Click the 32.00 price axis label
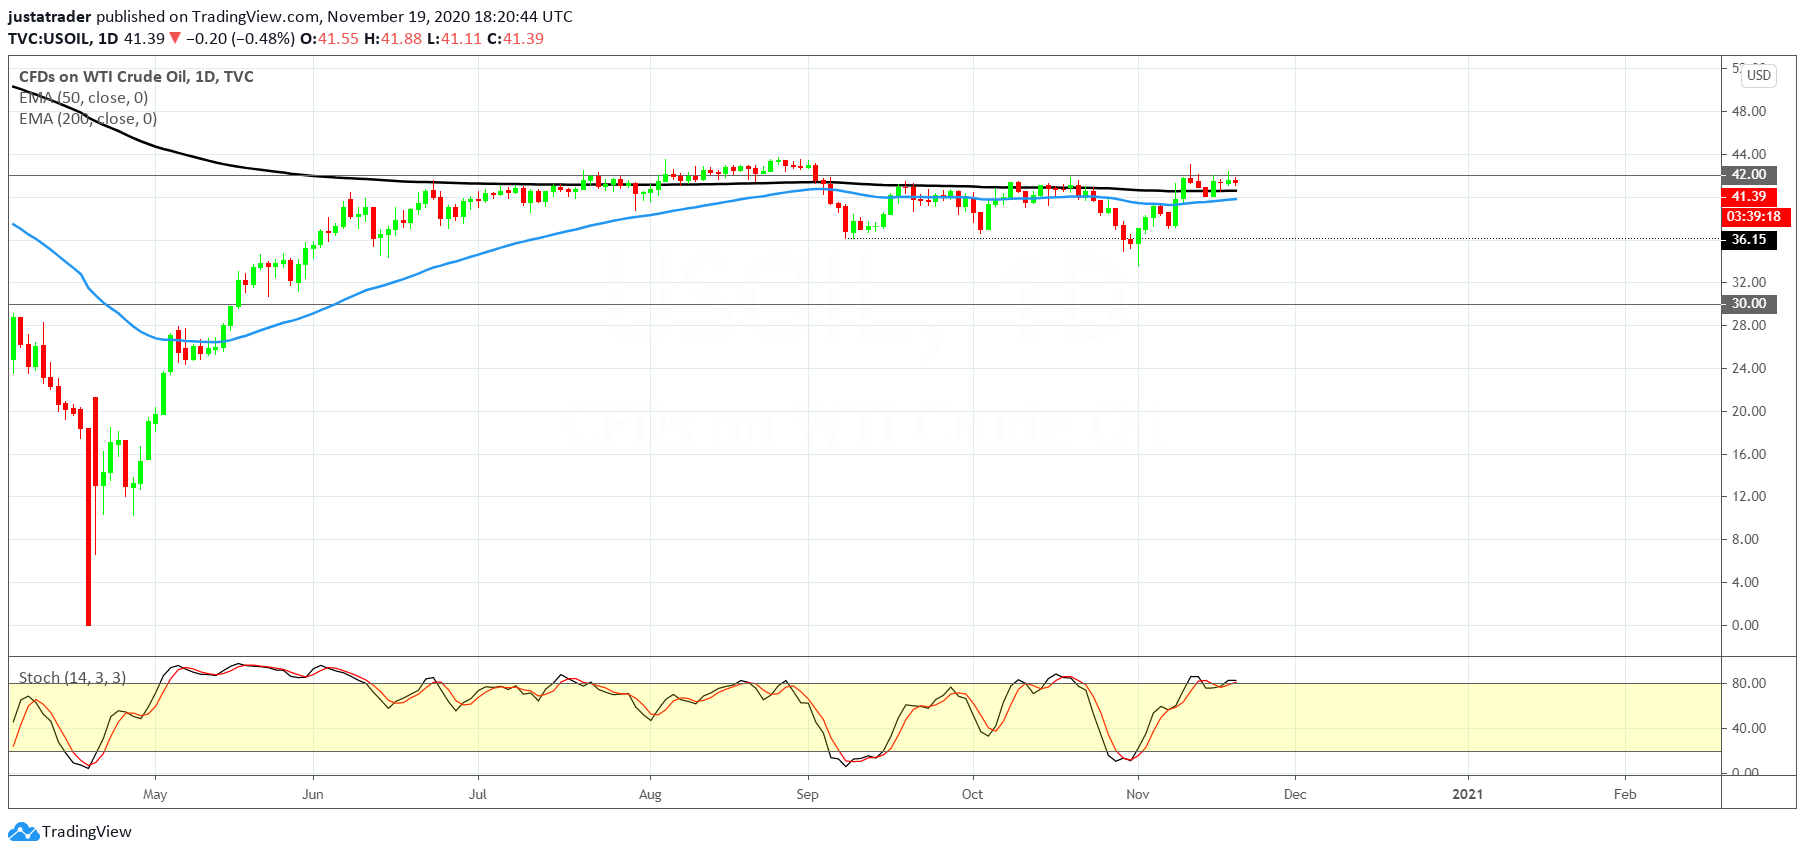 [1749, 282]
